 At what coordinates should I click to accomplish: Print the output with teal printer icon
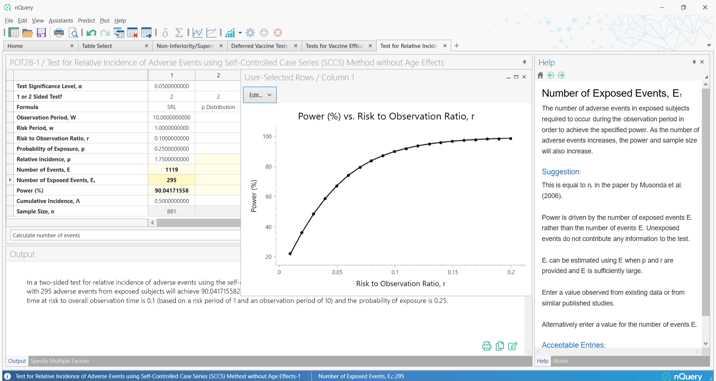pos(487,346)
